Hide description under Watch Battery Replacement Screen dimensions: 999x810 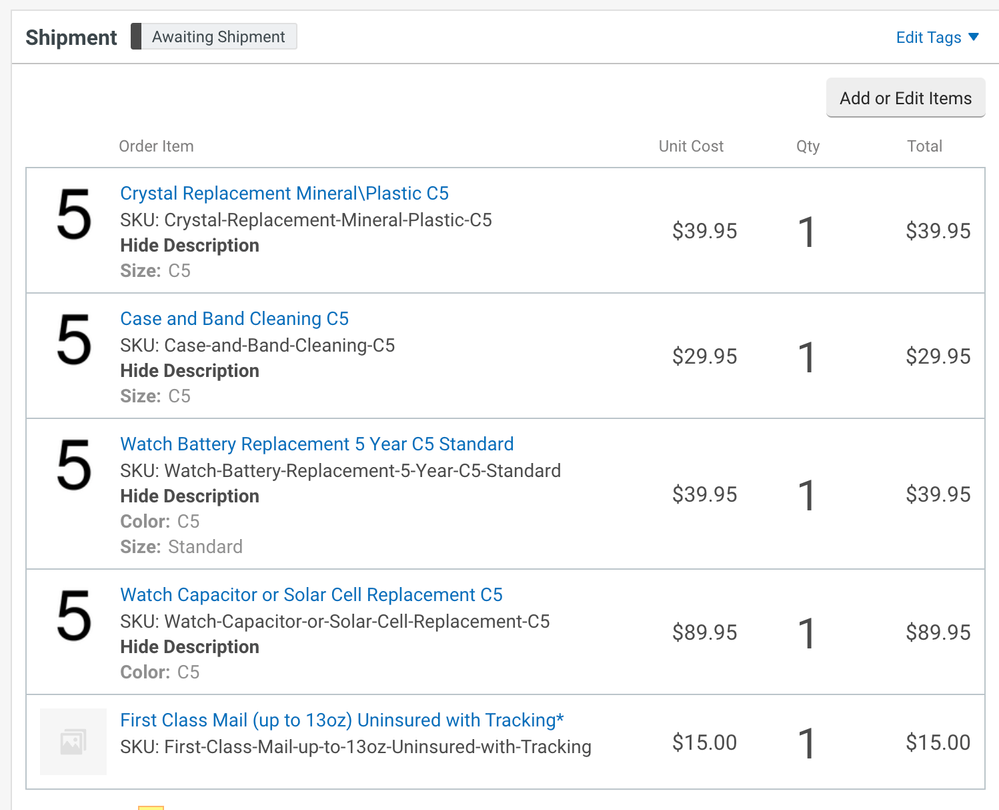pyautogui.click(x=189, y=496)
